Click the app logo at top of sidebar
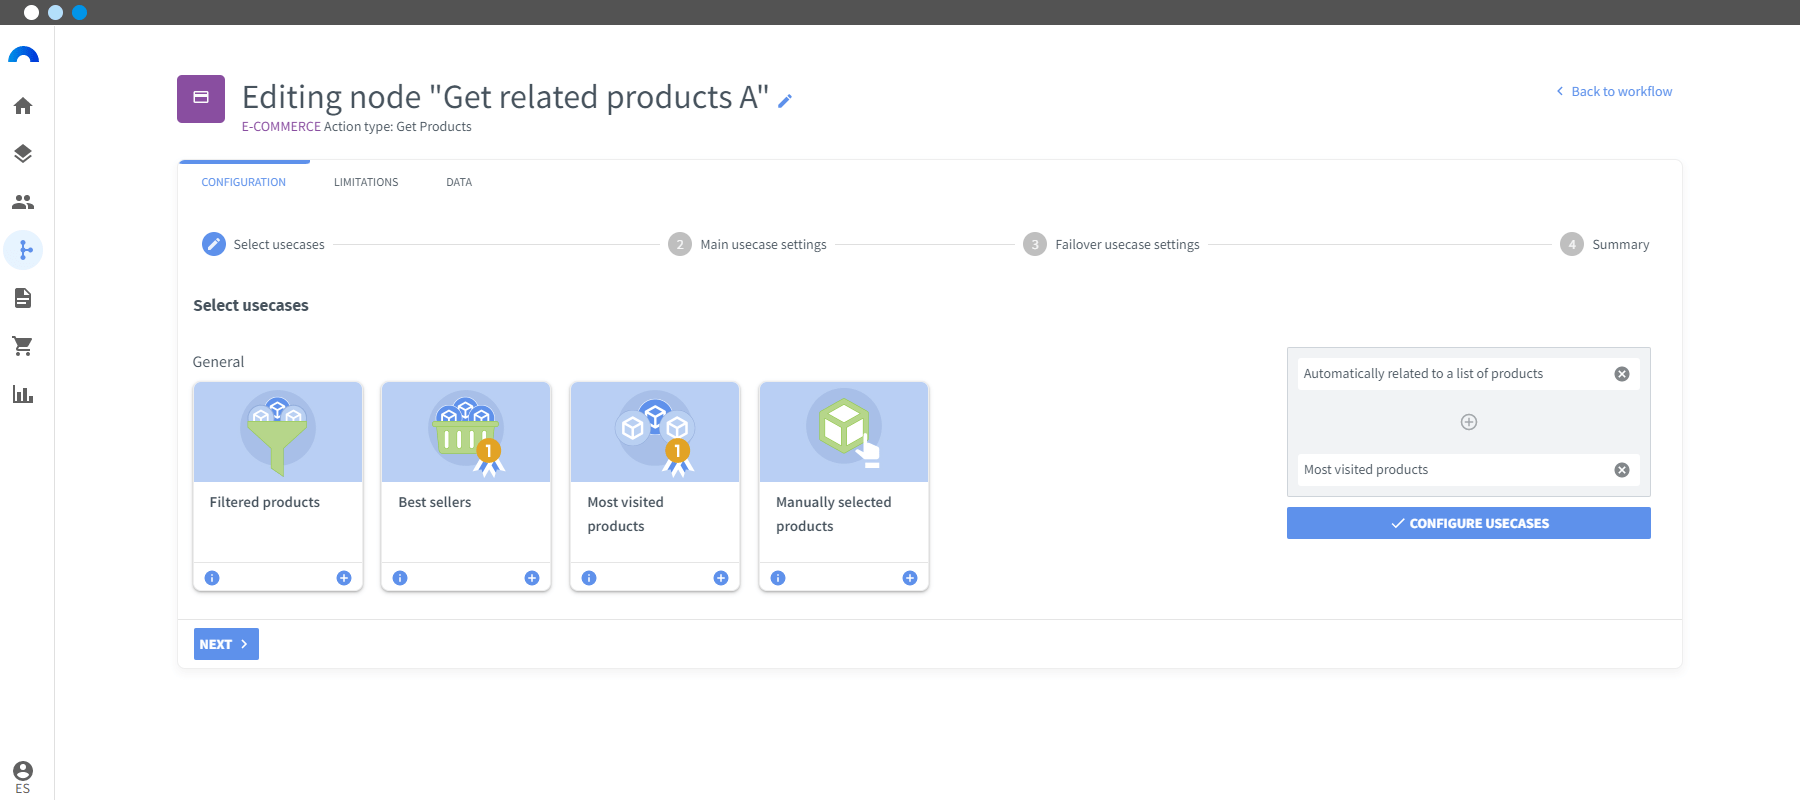This screenshot has height=800, width=1800. point(23,55)
